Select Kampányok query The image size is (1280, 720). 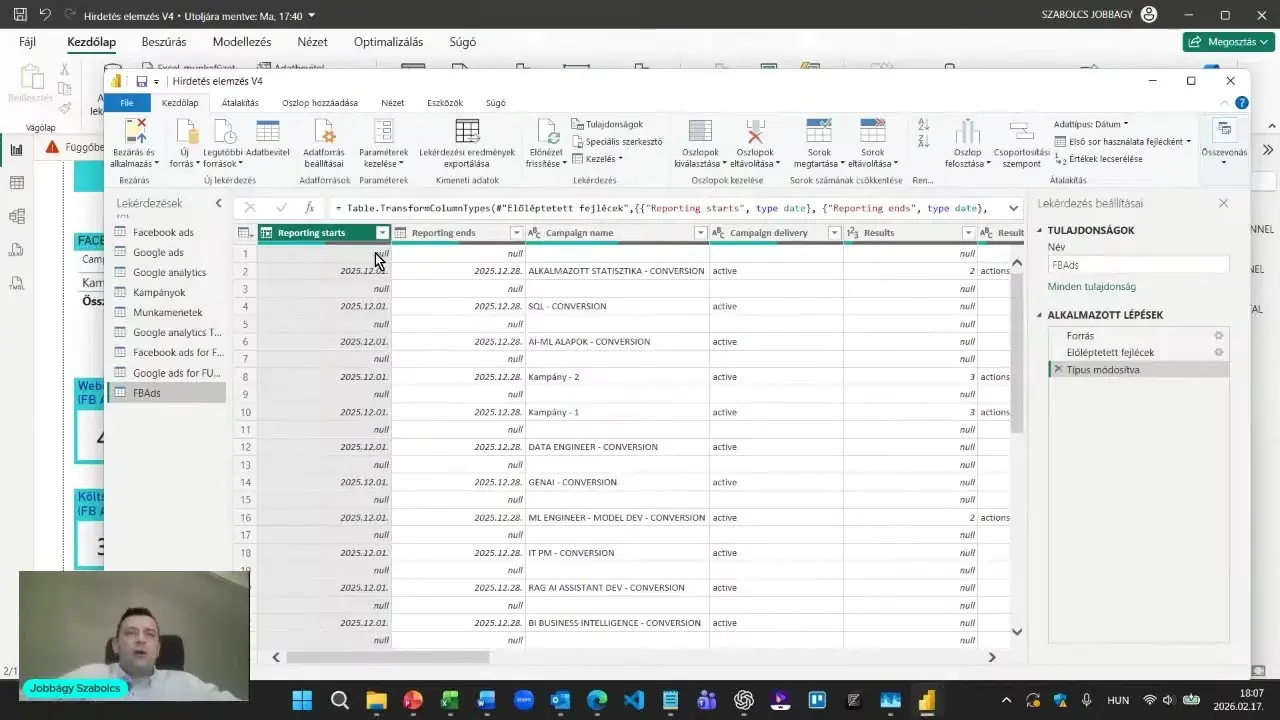pos(159,292)
